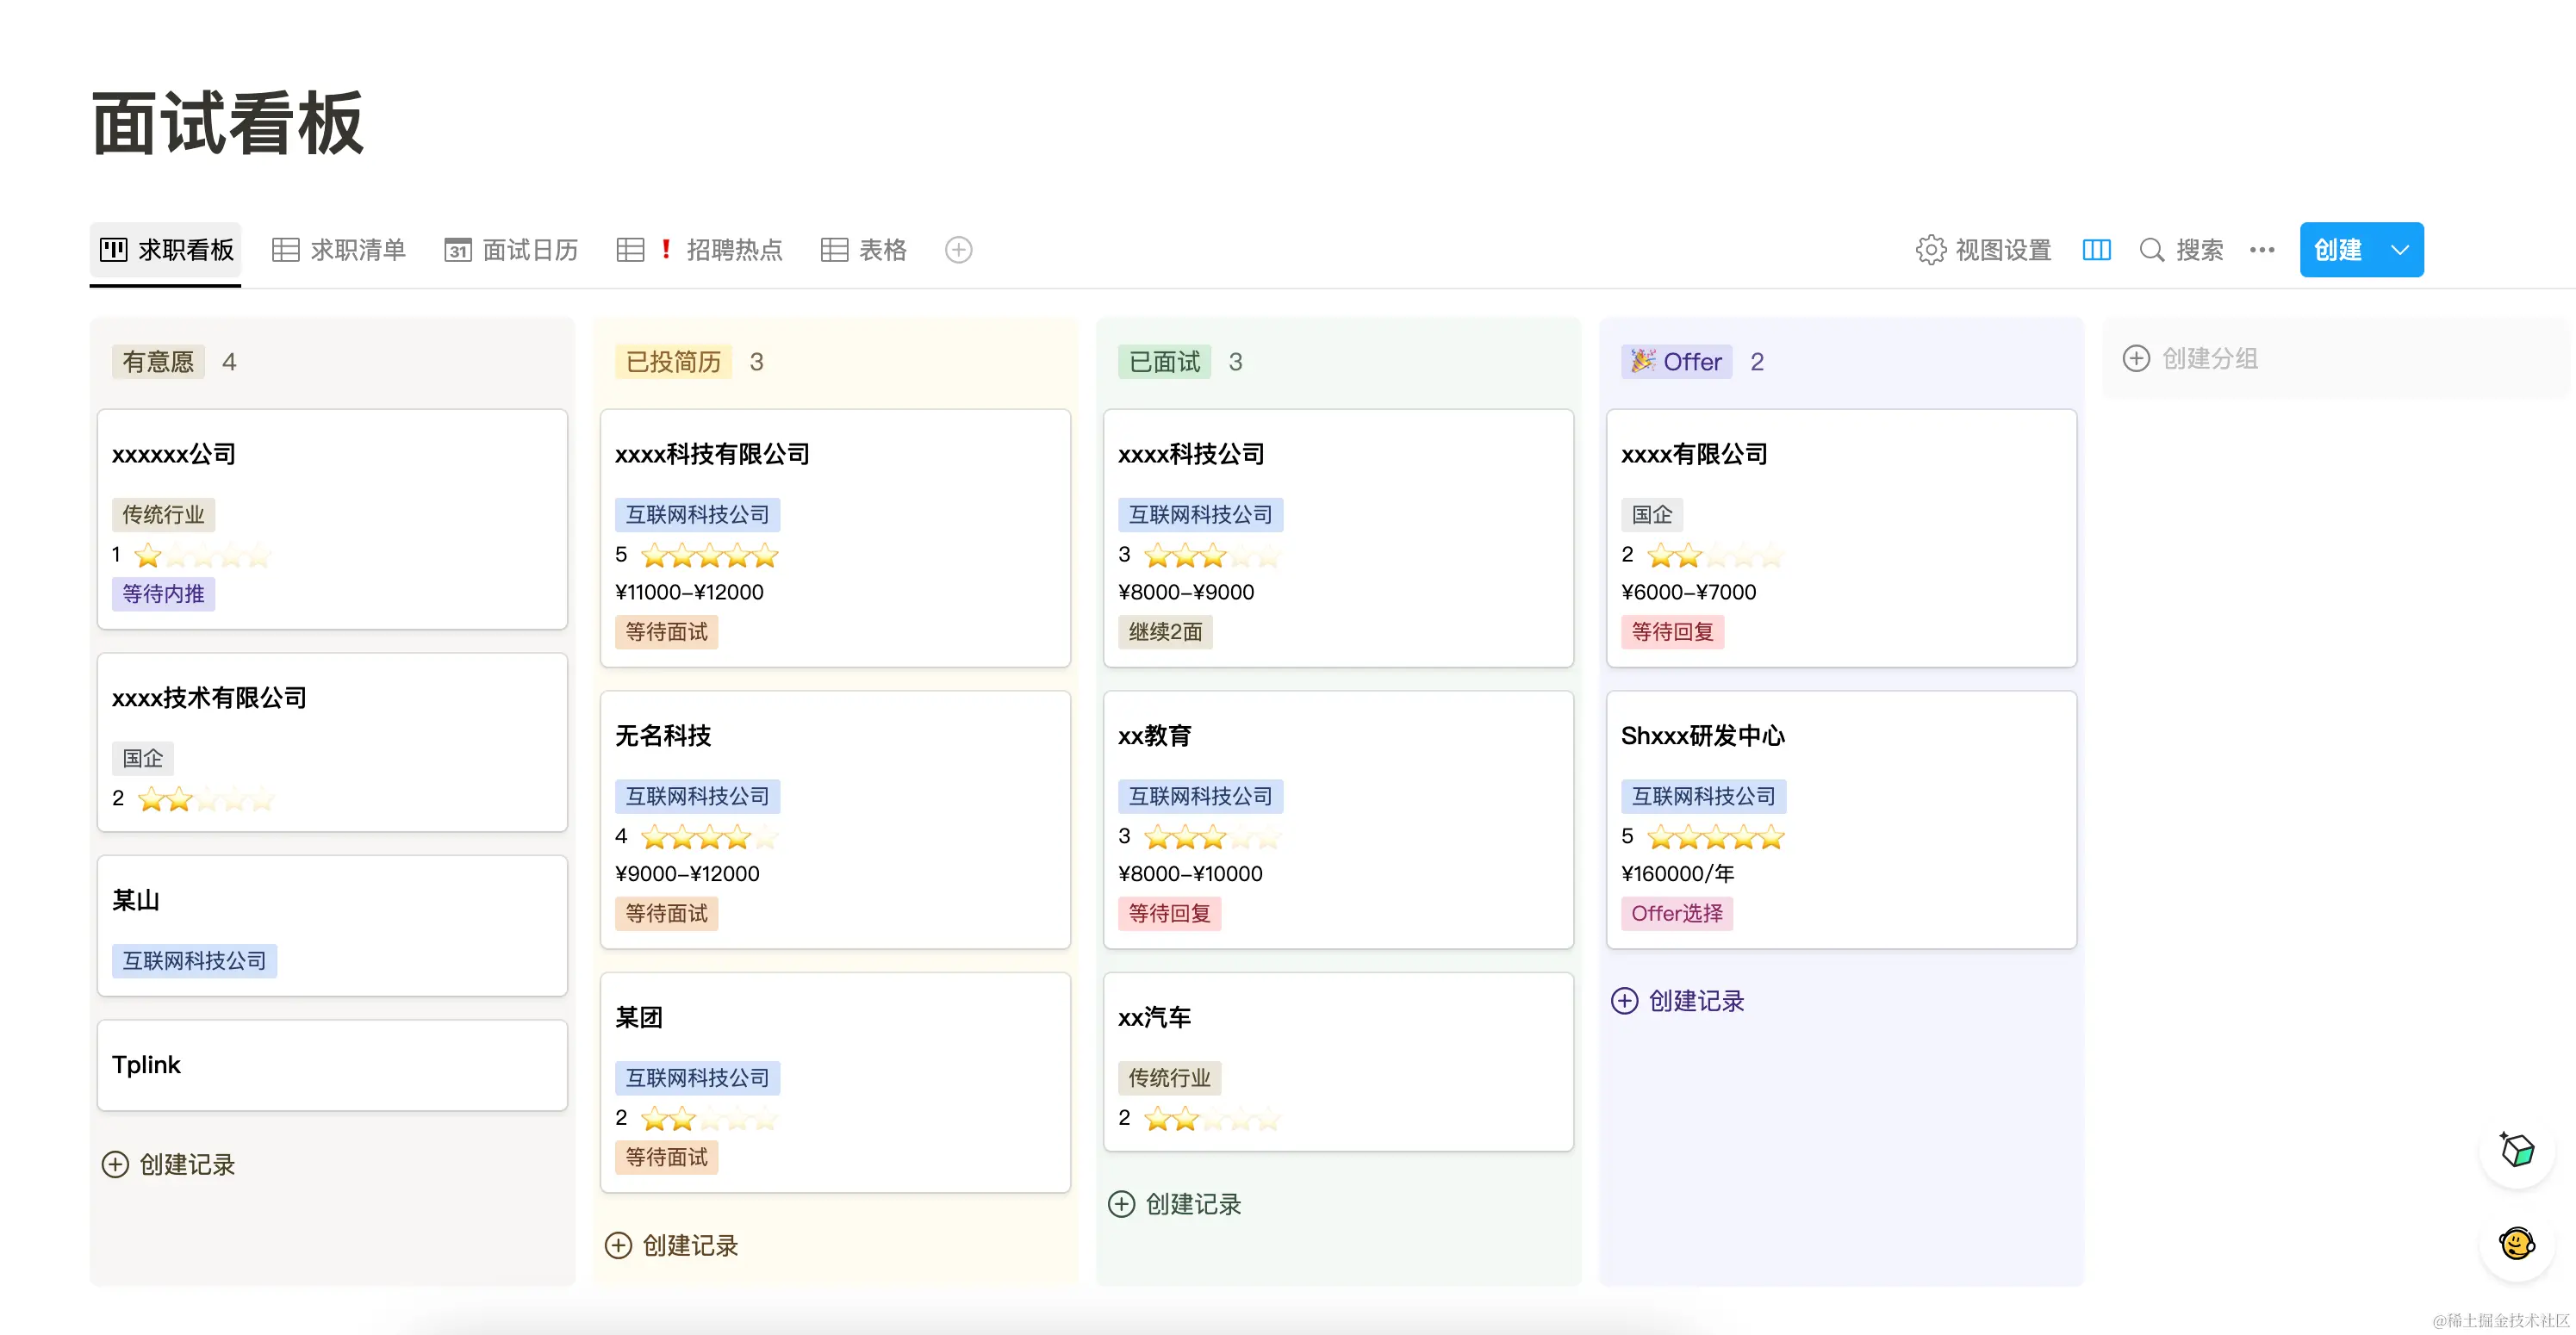Click star rating on 无名科技 card

(x=709, y=837)
